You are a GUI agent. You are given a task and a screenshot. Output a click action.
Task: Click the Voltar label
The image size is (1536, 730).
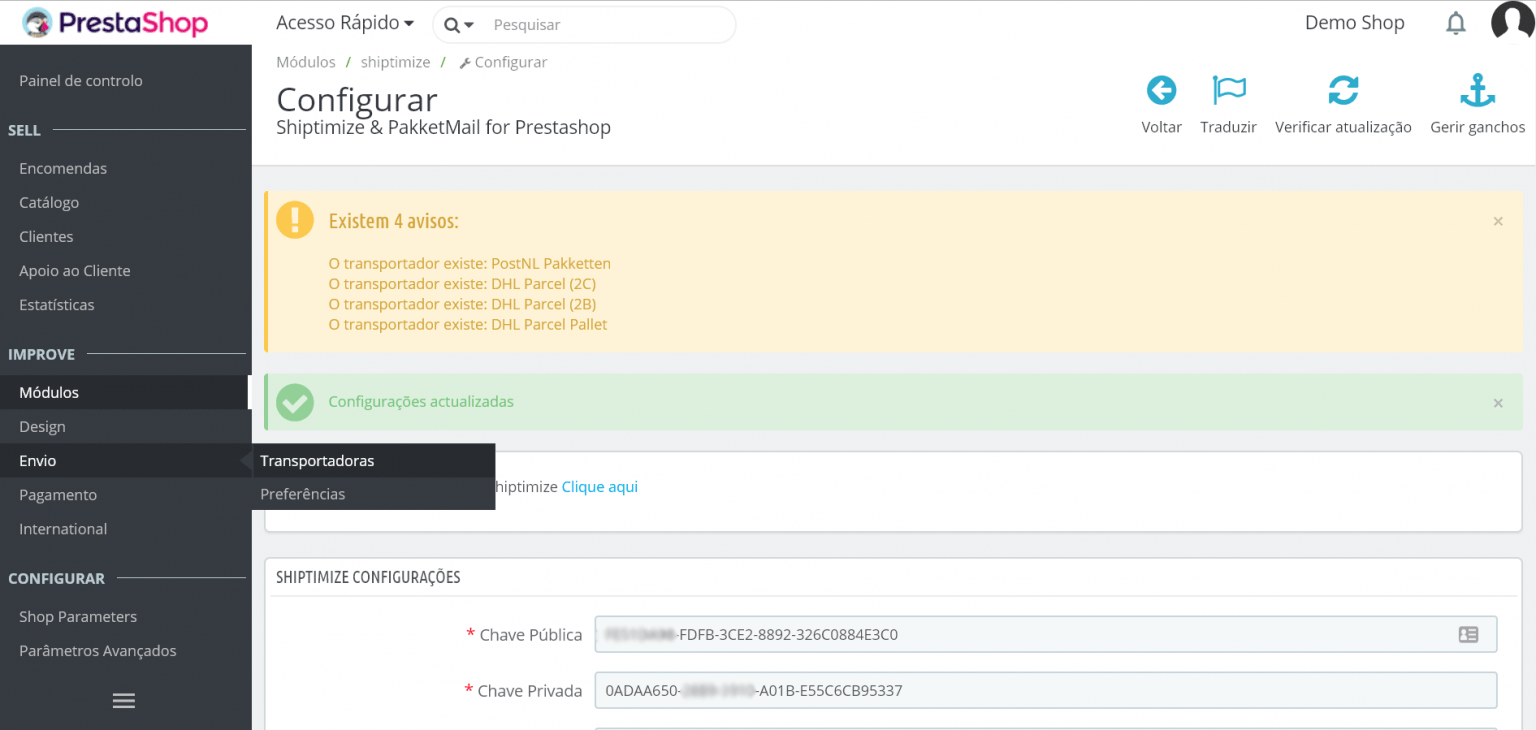click(1162, 127)
